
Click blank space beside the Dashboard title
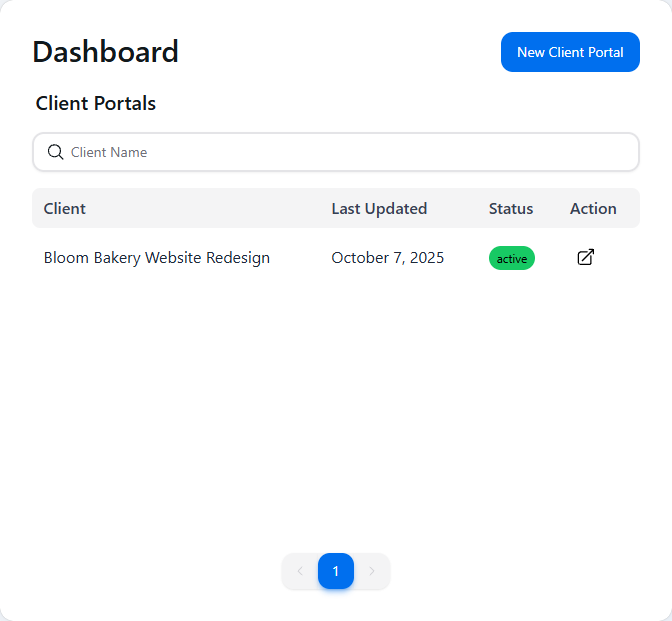tap(340, 52)
